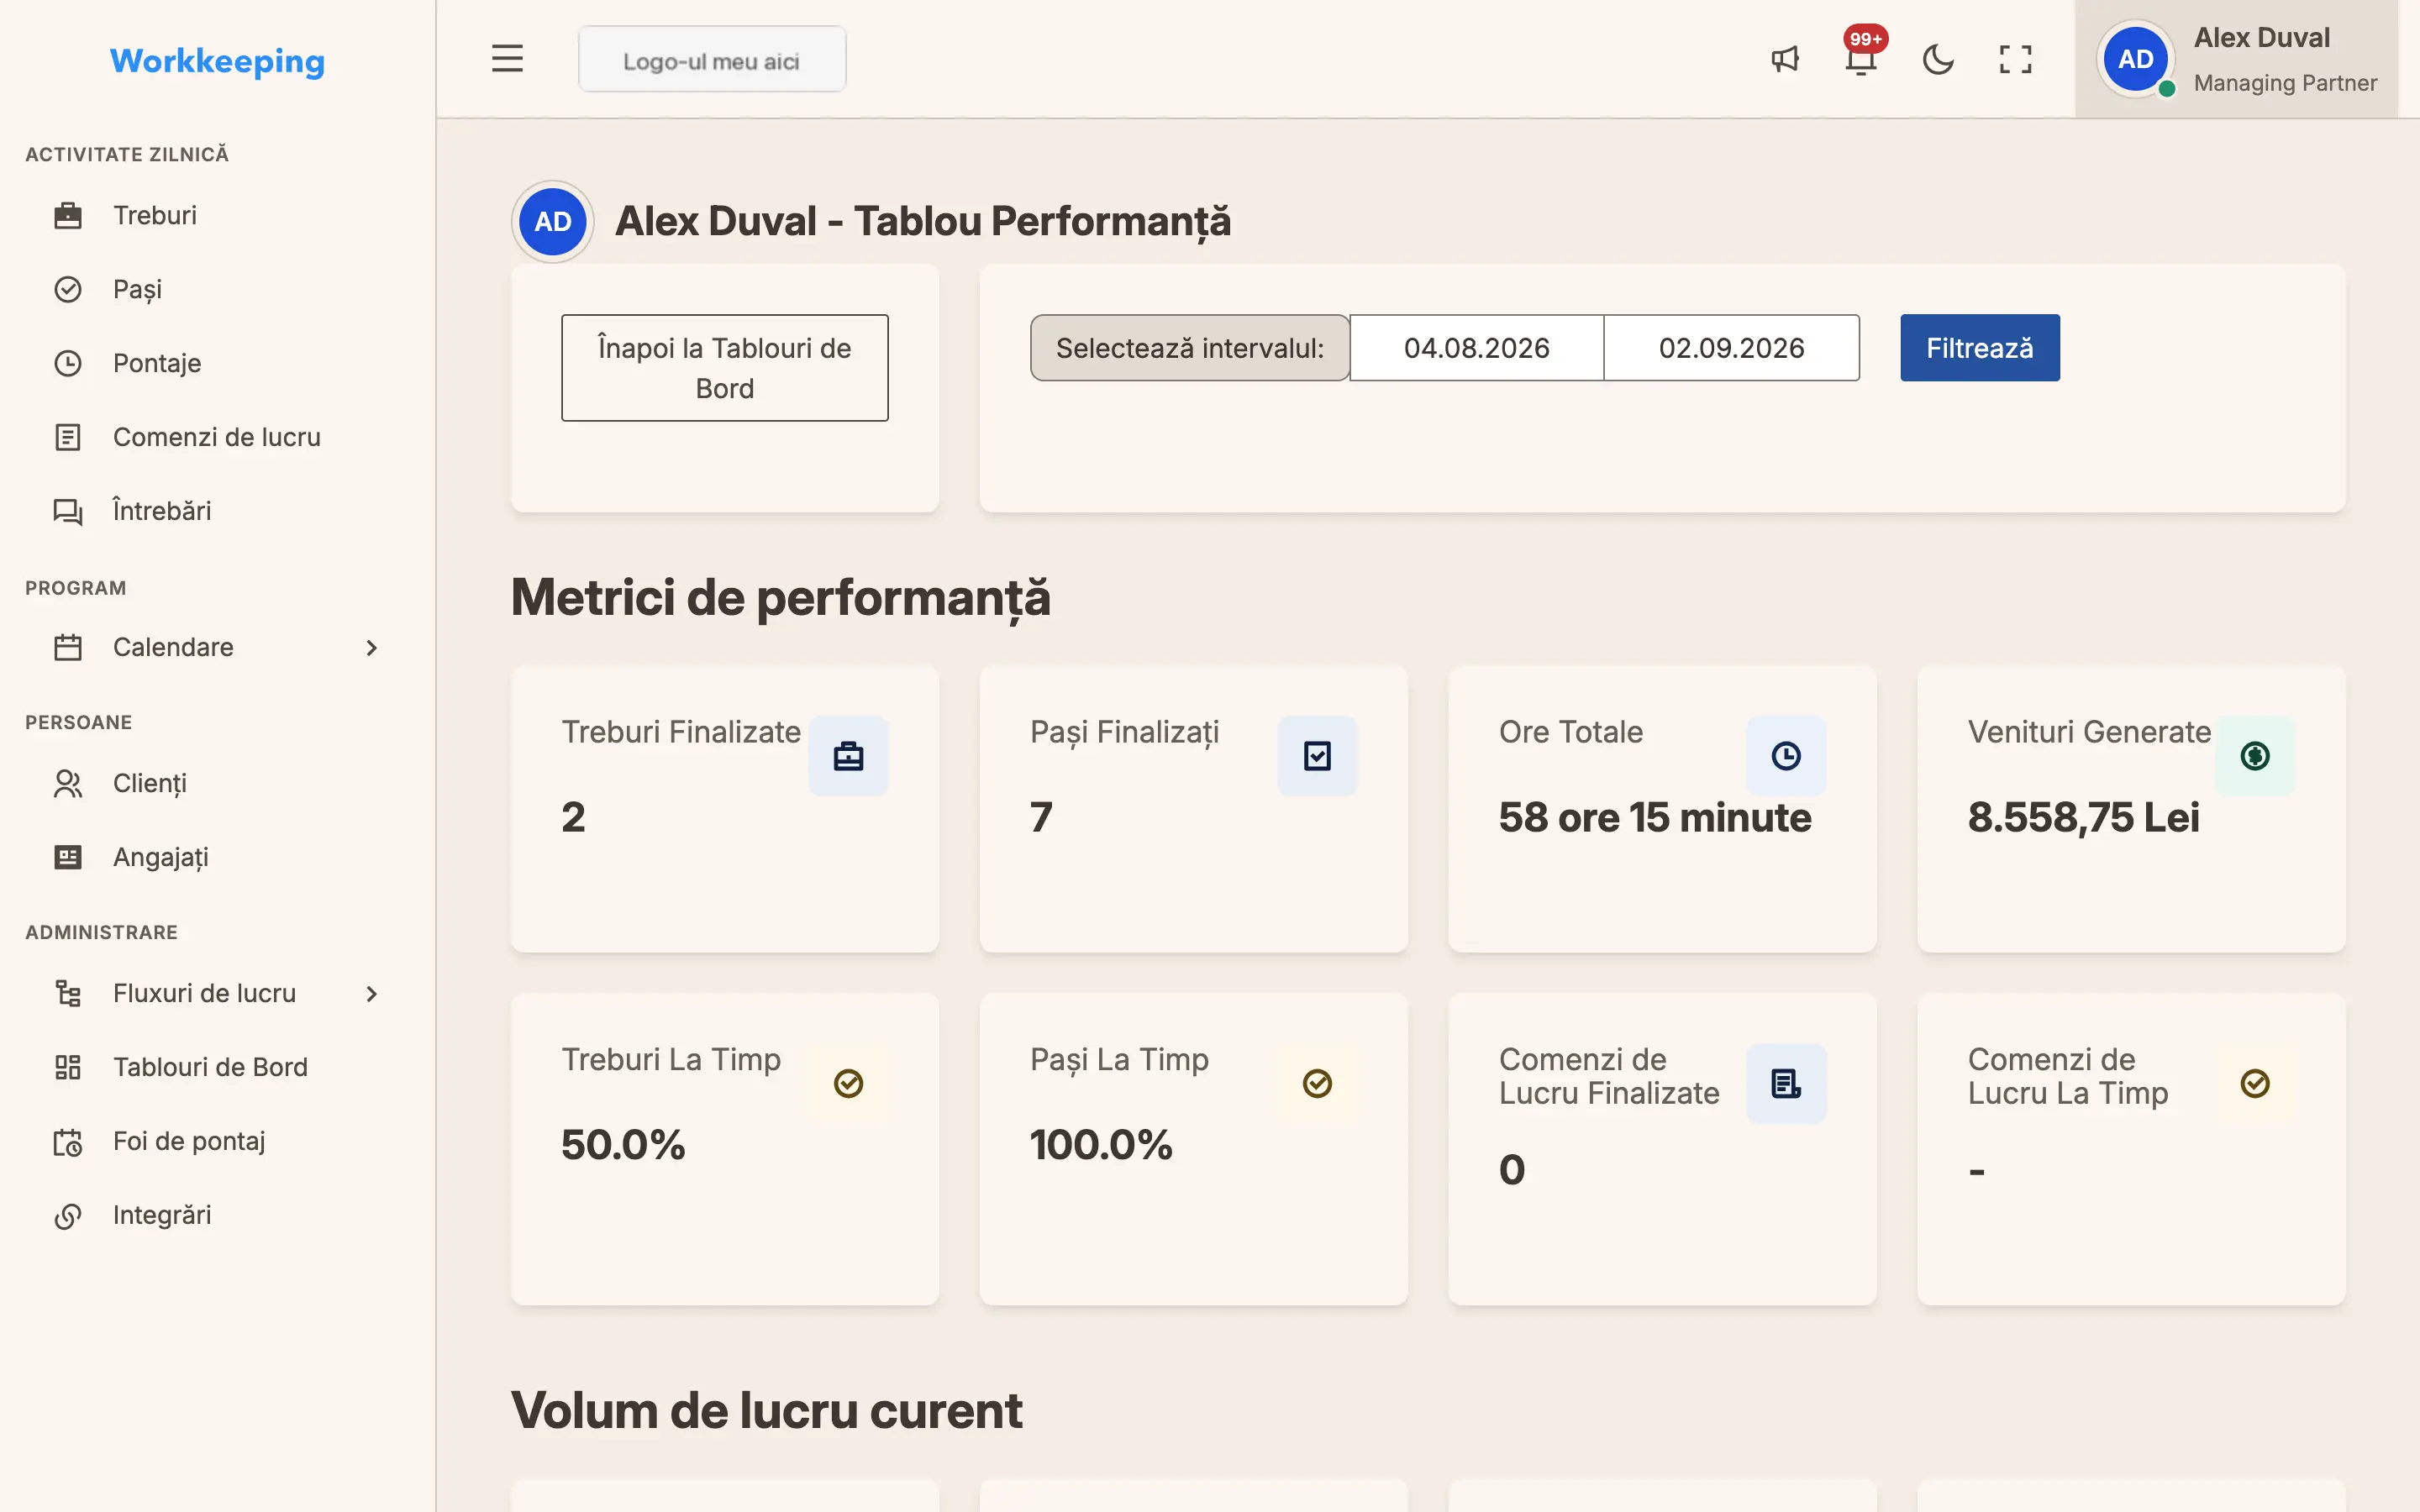The height and width of the screenshot is (1512, 2420).
Task: Click the Pași Finalizați checkbox icon
Action: coord(1317,756)
